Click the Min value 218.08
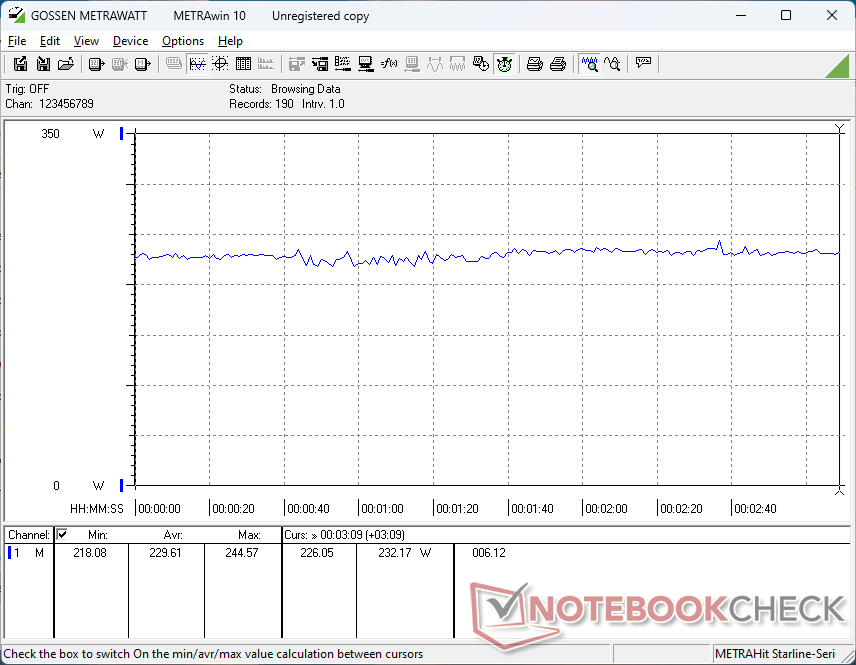Screen dimensions: 856x665 90,553
